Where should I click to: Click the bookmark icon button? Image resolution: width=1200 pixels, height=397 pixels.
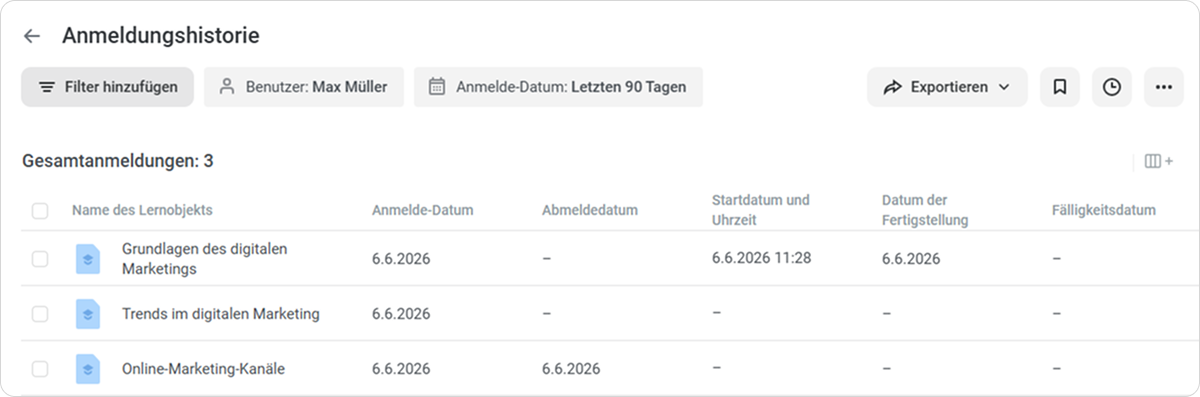pos(1060,87)
